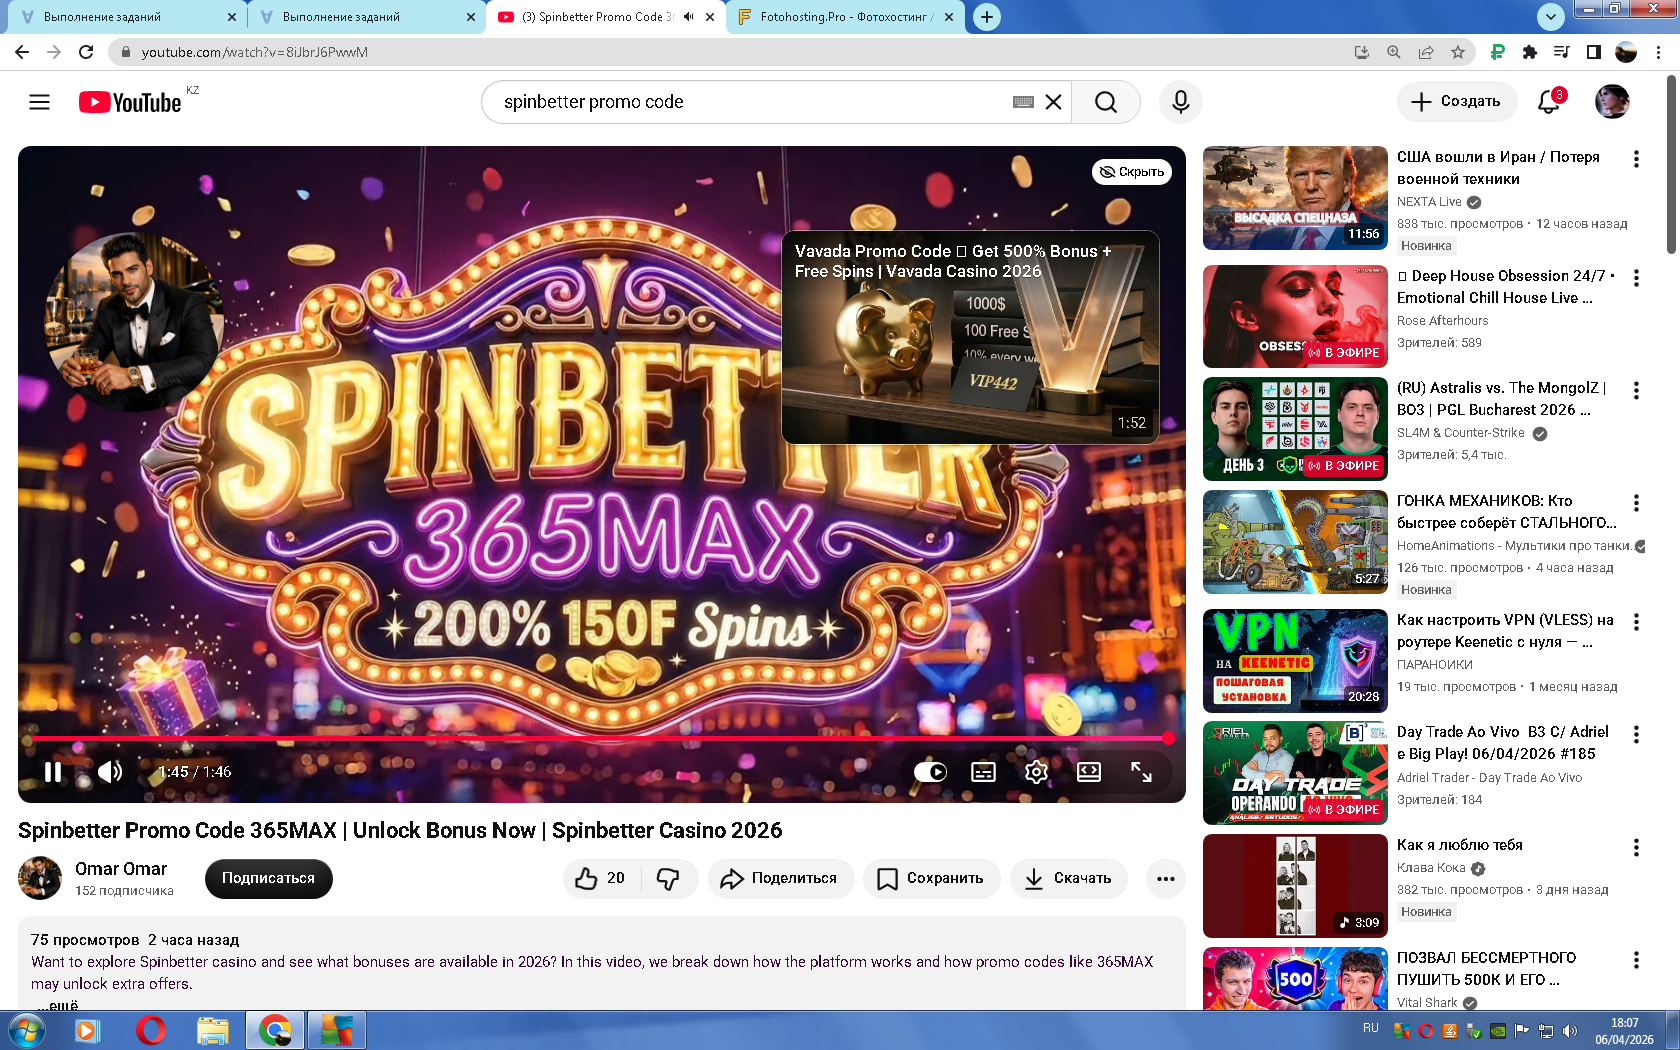
Task: Switch to second Выполнение заданий tab
Action: 365,17
